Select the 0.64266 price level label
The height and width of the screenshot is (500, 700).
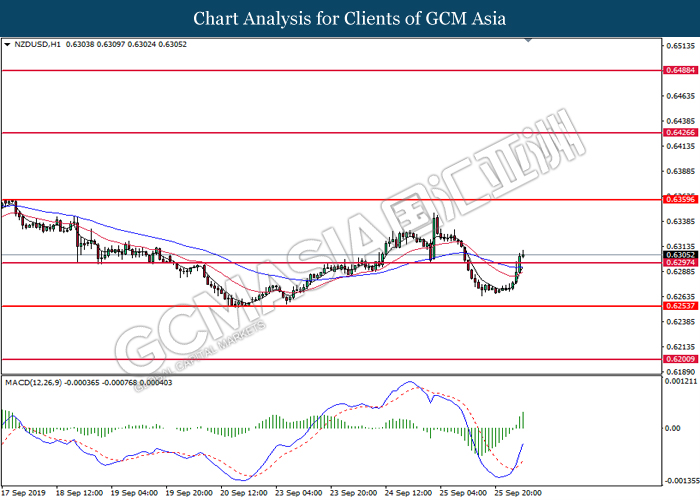coord(680,133)
